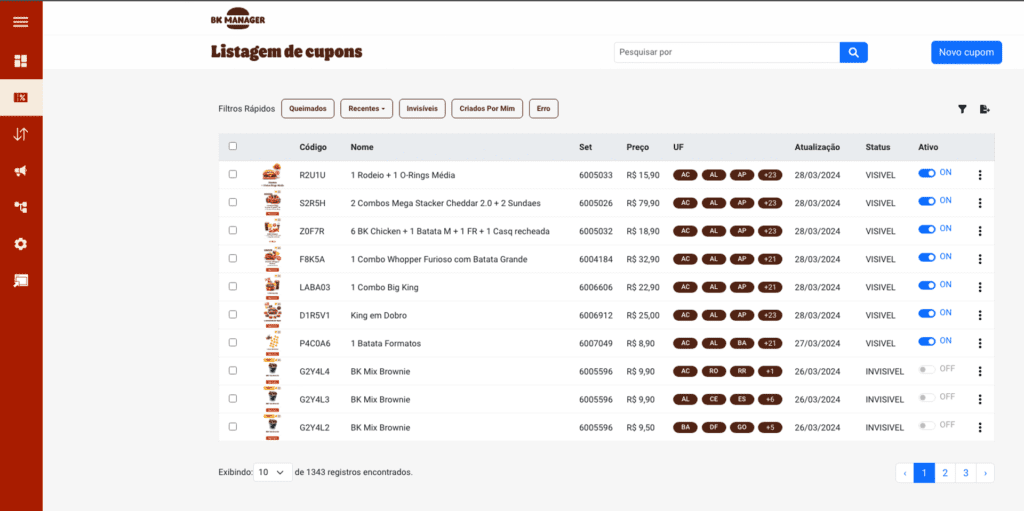Apply the Erro quick filter
The width and height of the screenshot is (1024, 511).
tap(543, 108)
